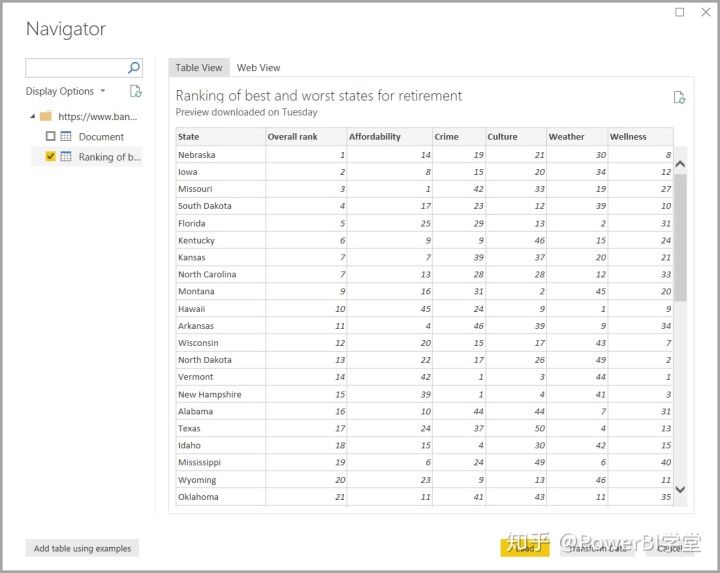The width and height of the screenshot is (720, 573).
Task: Click the scroll down arrow of preview
Action: pos(681,489)
